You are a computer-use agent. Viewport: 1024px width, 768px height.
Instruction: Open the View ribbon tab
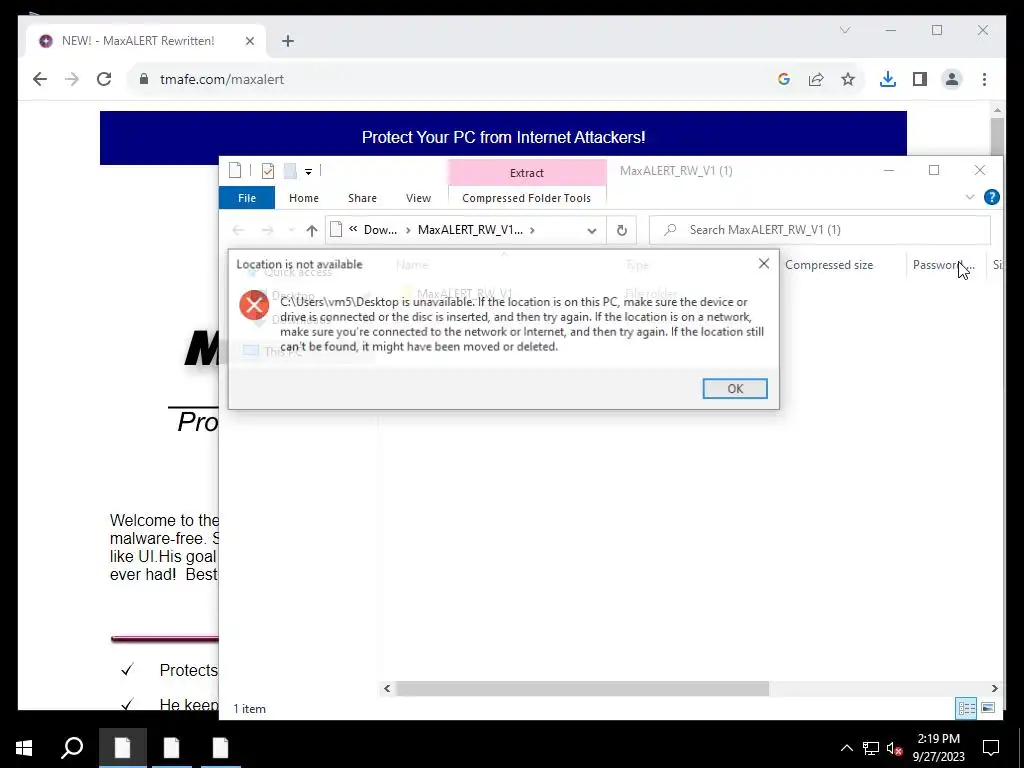[418, 198]
